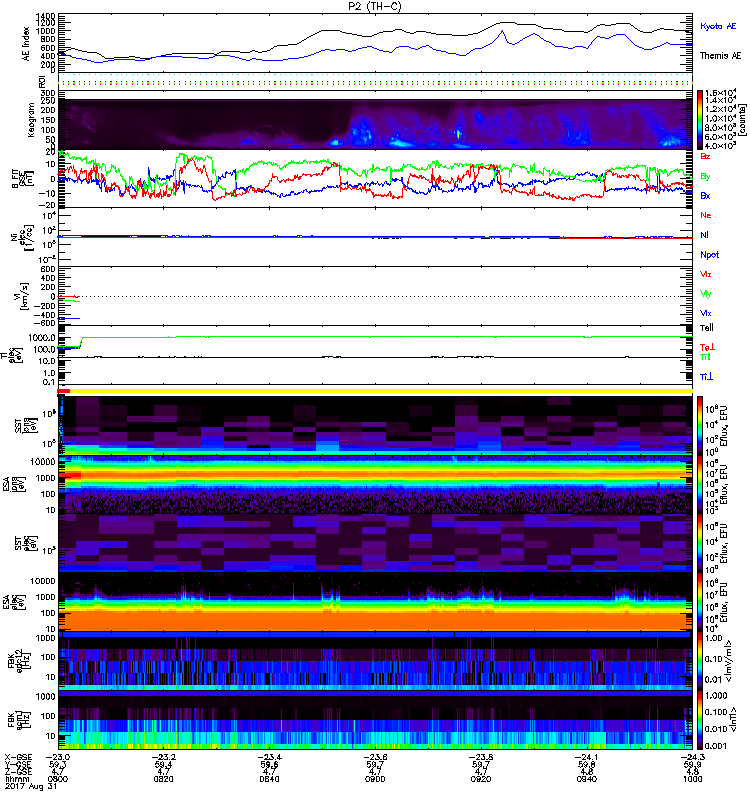Select the red Te-perpendicular legend label
Image resolution: width=750 pixels, height=800 pixels.
pyautogui.click(x=708, y=347)
